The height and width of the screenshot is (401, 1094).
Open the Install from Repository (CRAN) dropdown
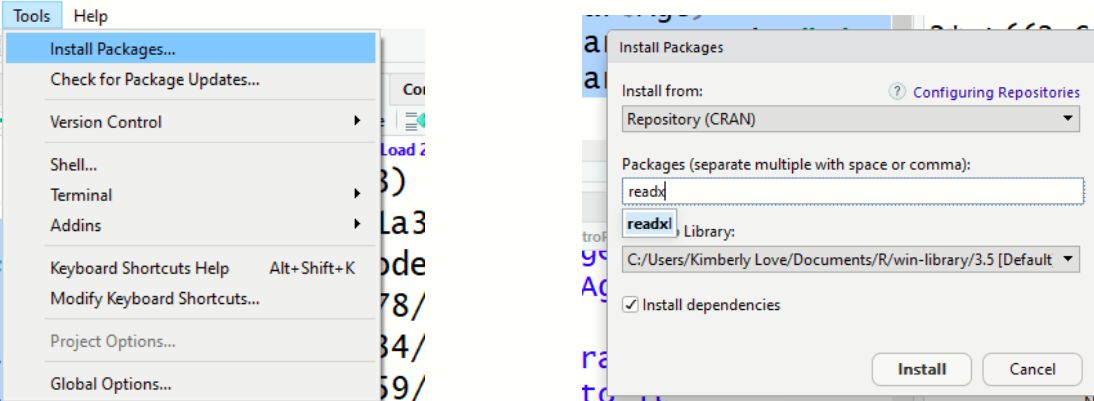pos(850,120)
